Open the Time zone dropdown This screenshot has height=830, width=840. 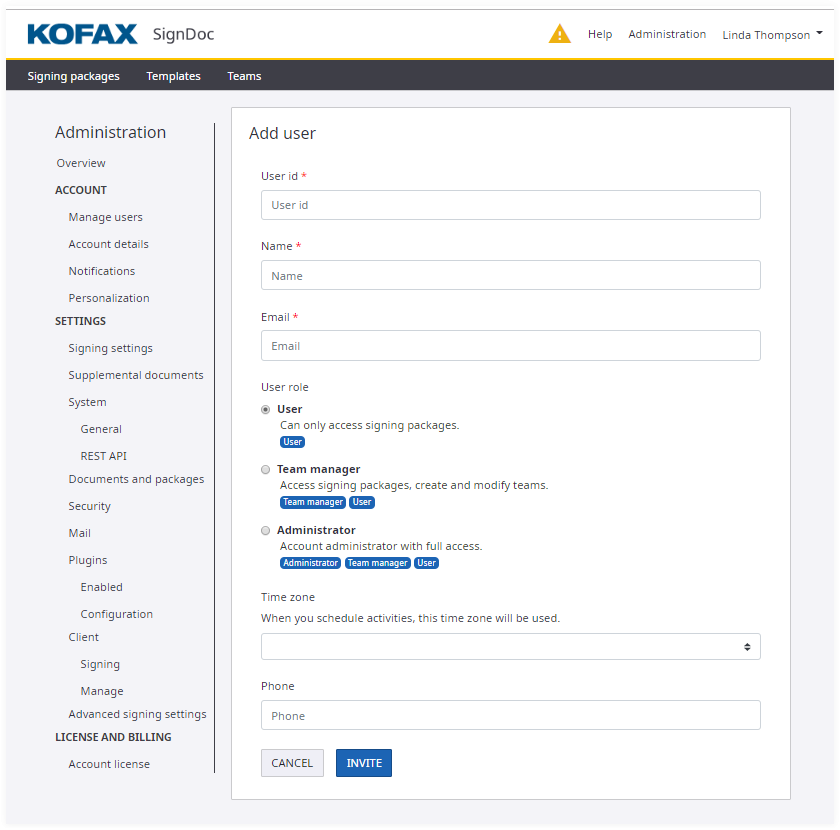click(510, 646)
